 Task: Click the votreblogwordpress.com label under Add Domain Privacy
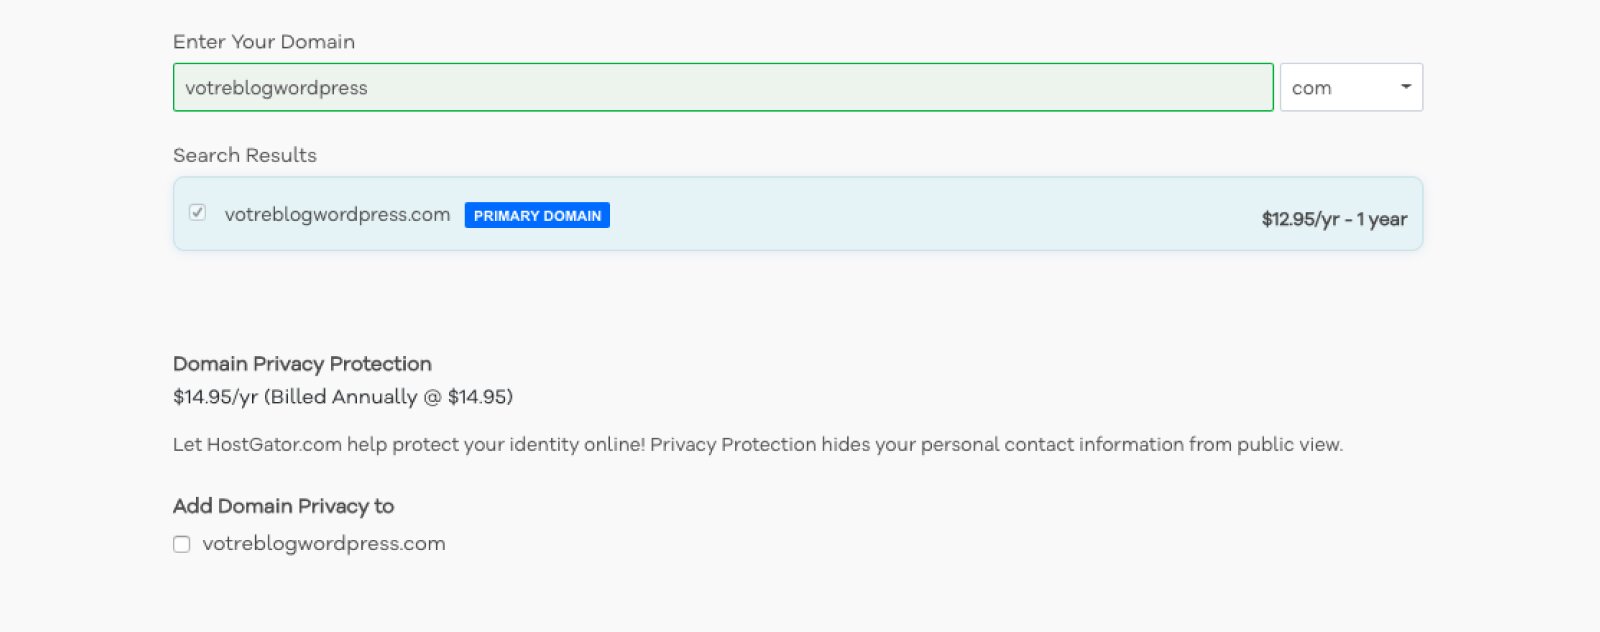[324, 544]
